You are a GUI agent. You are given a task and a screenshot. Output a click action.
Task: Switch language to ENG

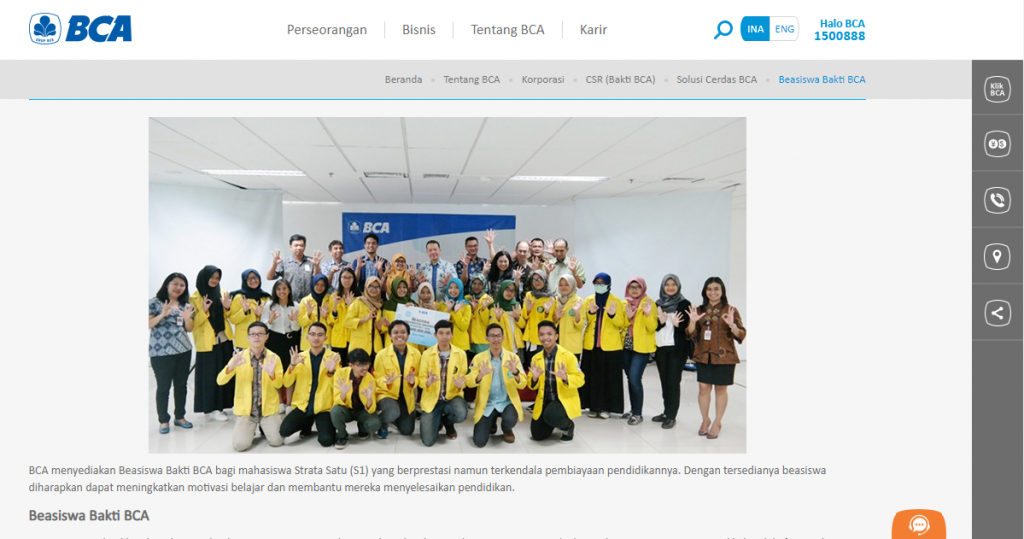pyautogui.click(x=785, y=29)
